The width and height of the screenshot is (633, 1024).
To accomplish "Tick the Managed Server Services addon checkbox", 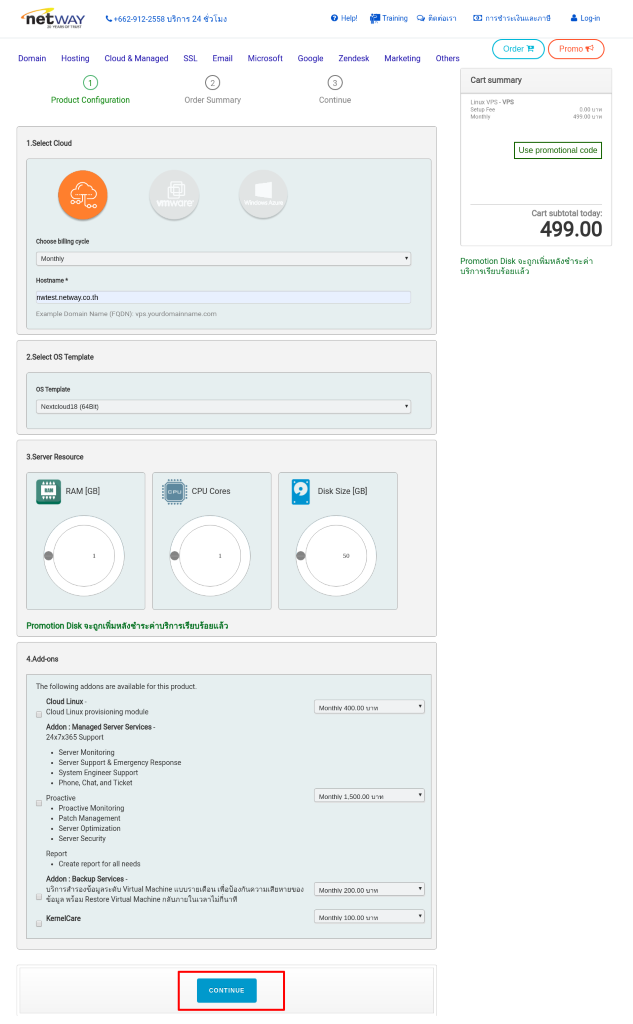I will pyautogui.click(x=39, y=802).
